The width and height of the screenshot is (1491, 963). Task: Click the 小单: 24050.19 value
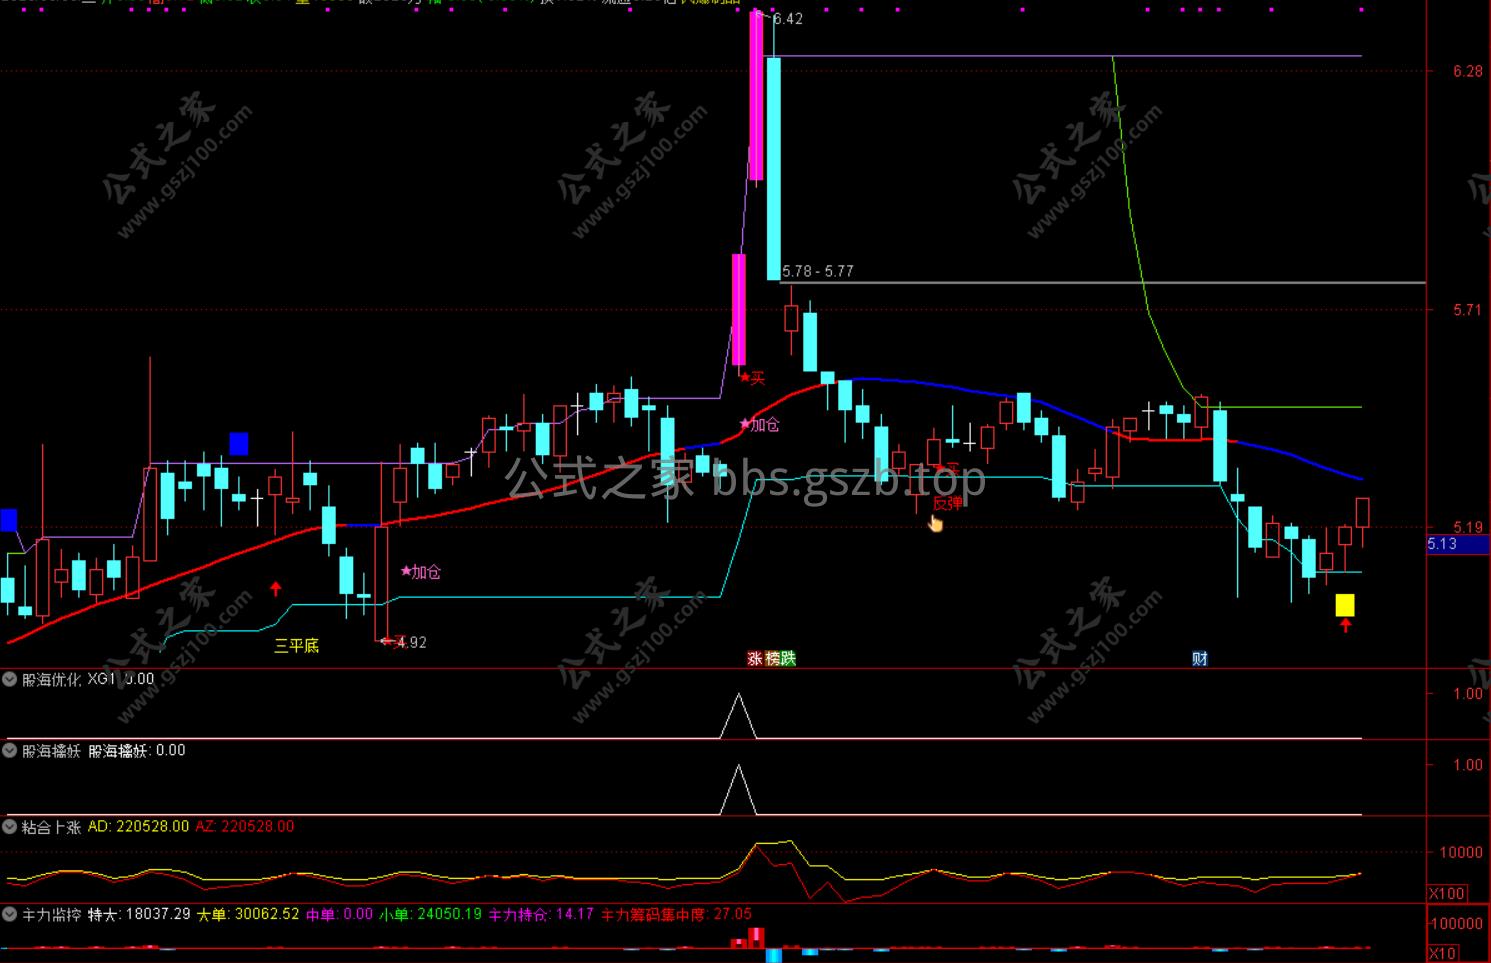430,914
